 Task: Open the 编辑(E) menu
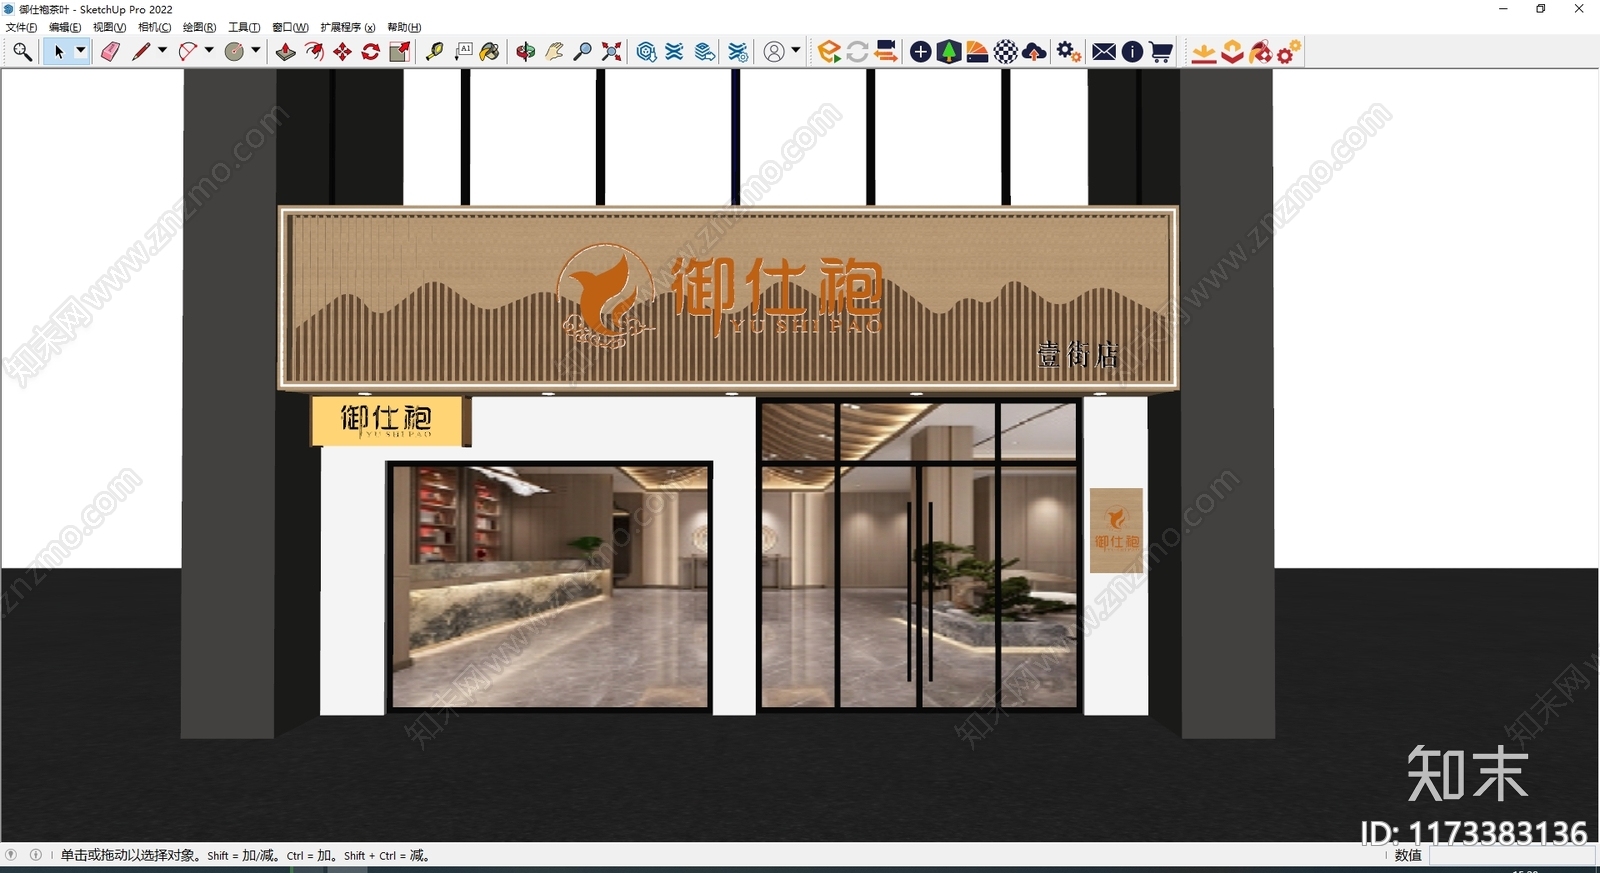[65, 27]
